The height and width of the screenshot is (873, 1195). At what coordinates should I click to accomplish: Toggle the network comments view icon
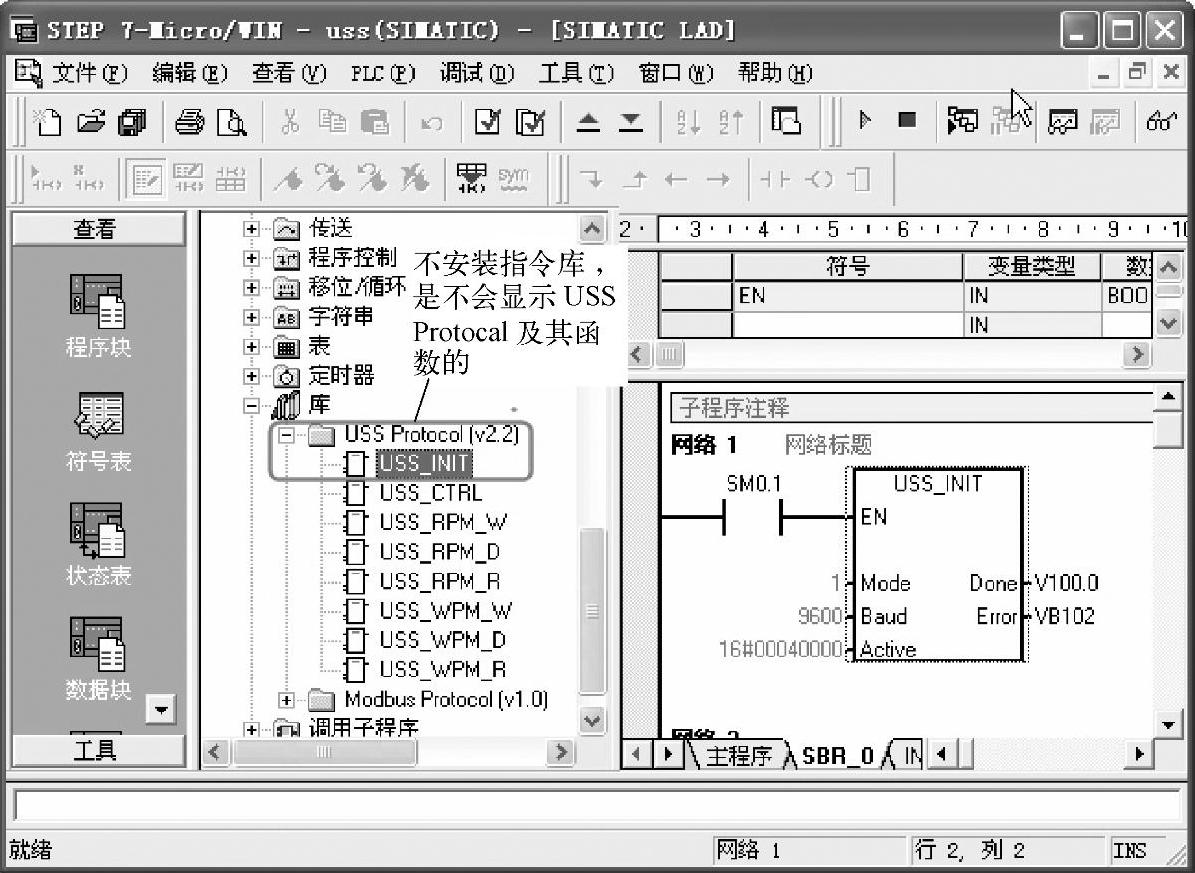click(x=188, y=180)
